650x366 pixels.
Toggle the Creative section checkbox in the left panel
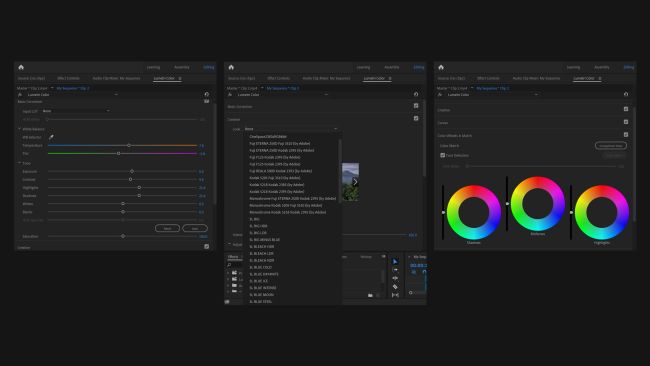tap(206, 246)
